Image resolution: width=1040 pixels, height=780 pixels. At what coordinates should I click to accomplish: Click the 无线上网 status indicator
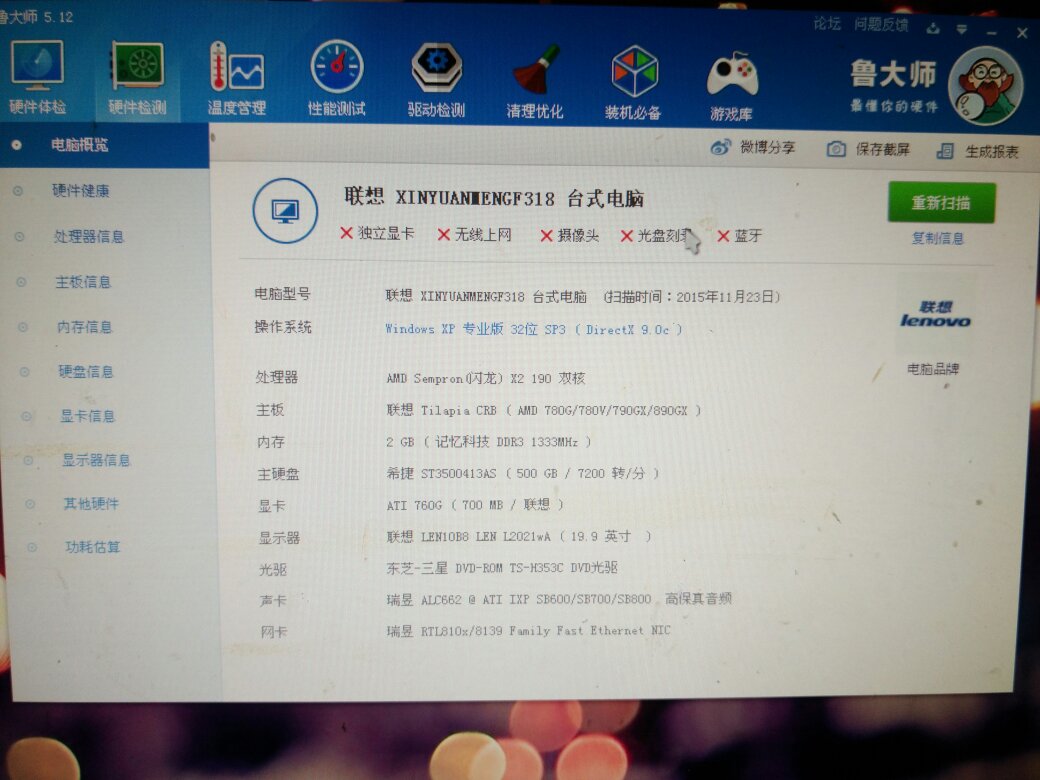(x=474, y=234)
